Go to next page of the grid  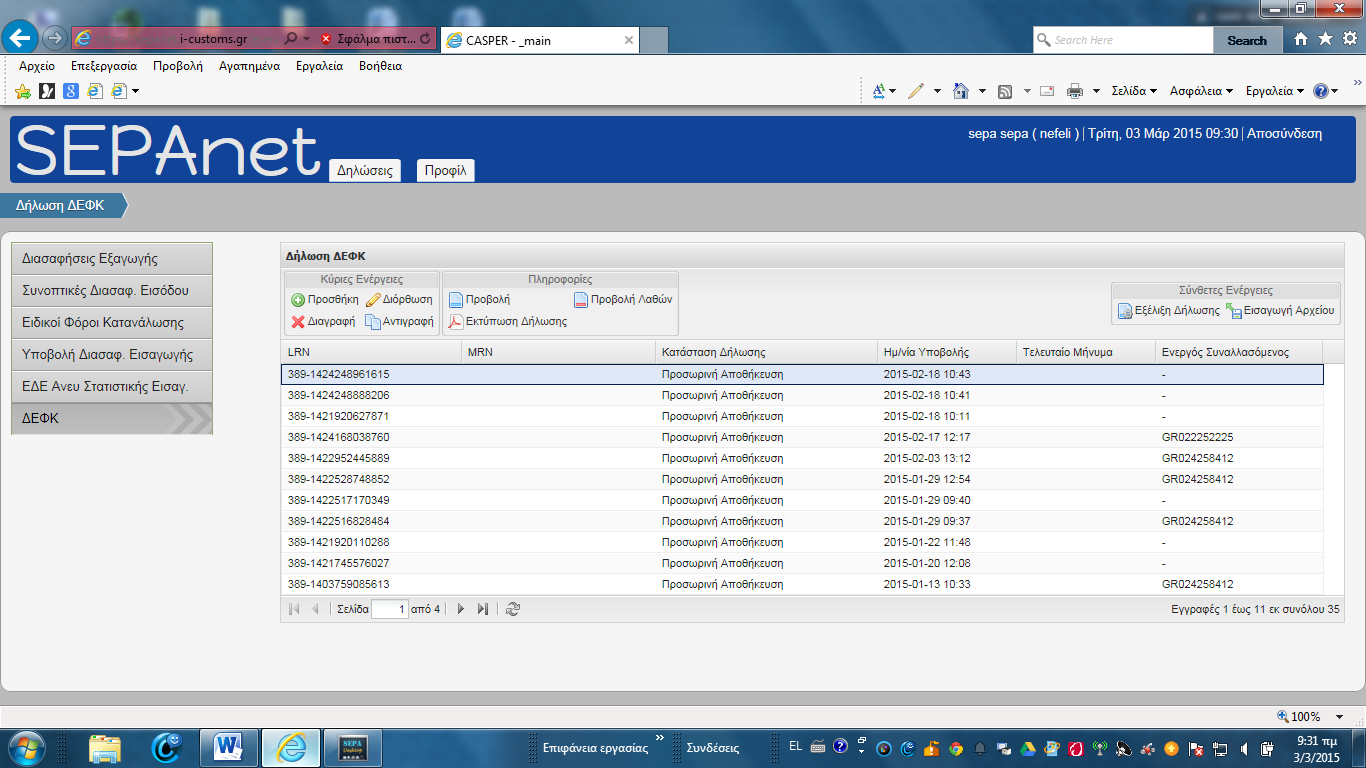tap(461, 609)
